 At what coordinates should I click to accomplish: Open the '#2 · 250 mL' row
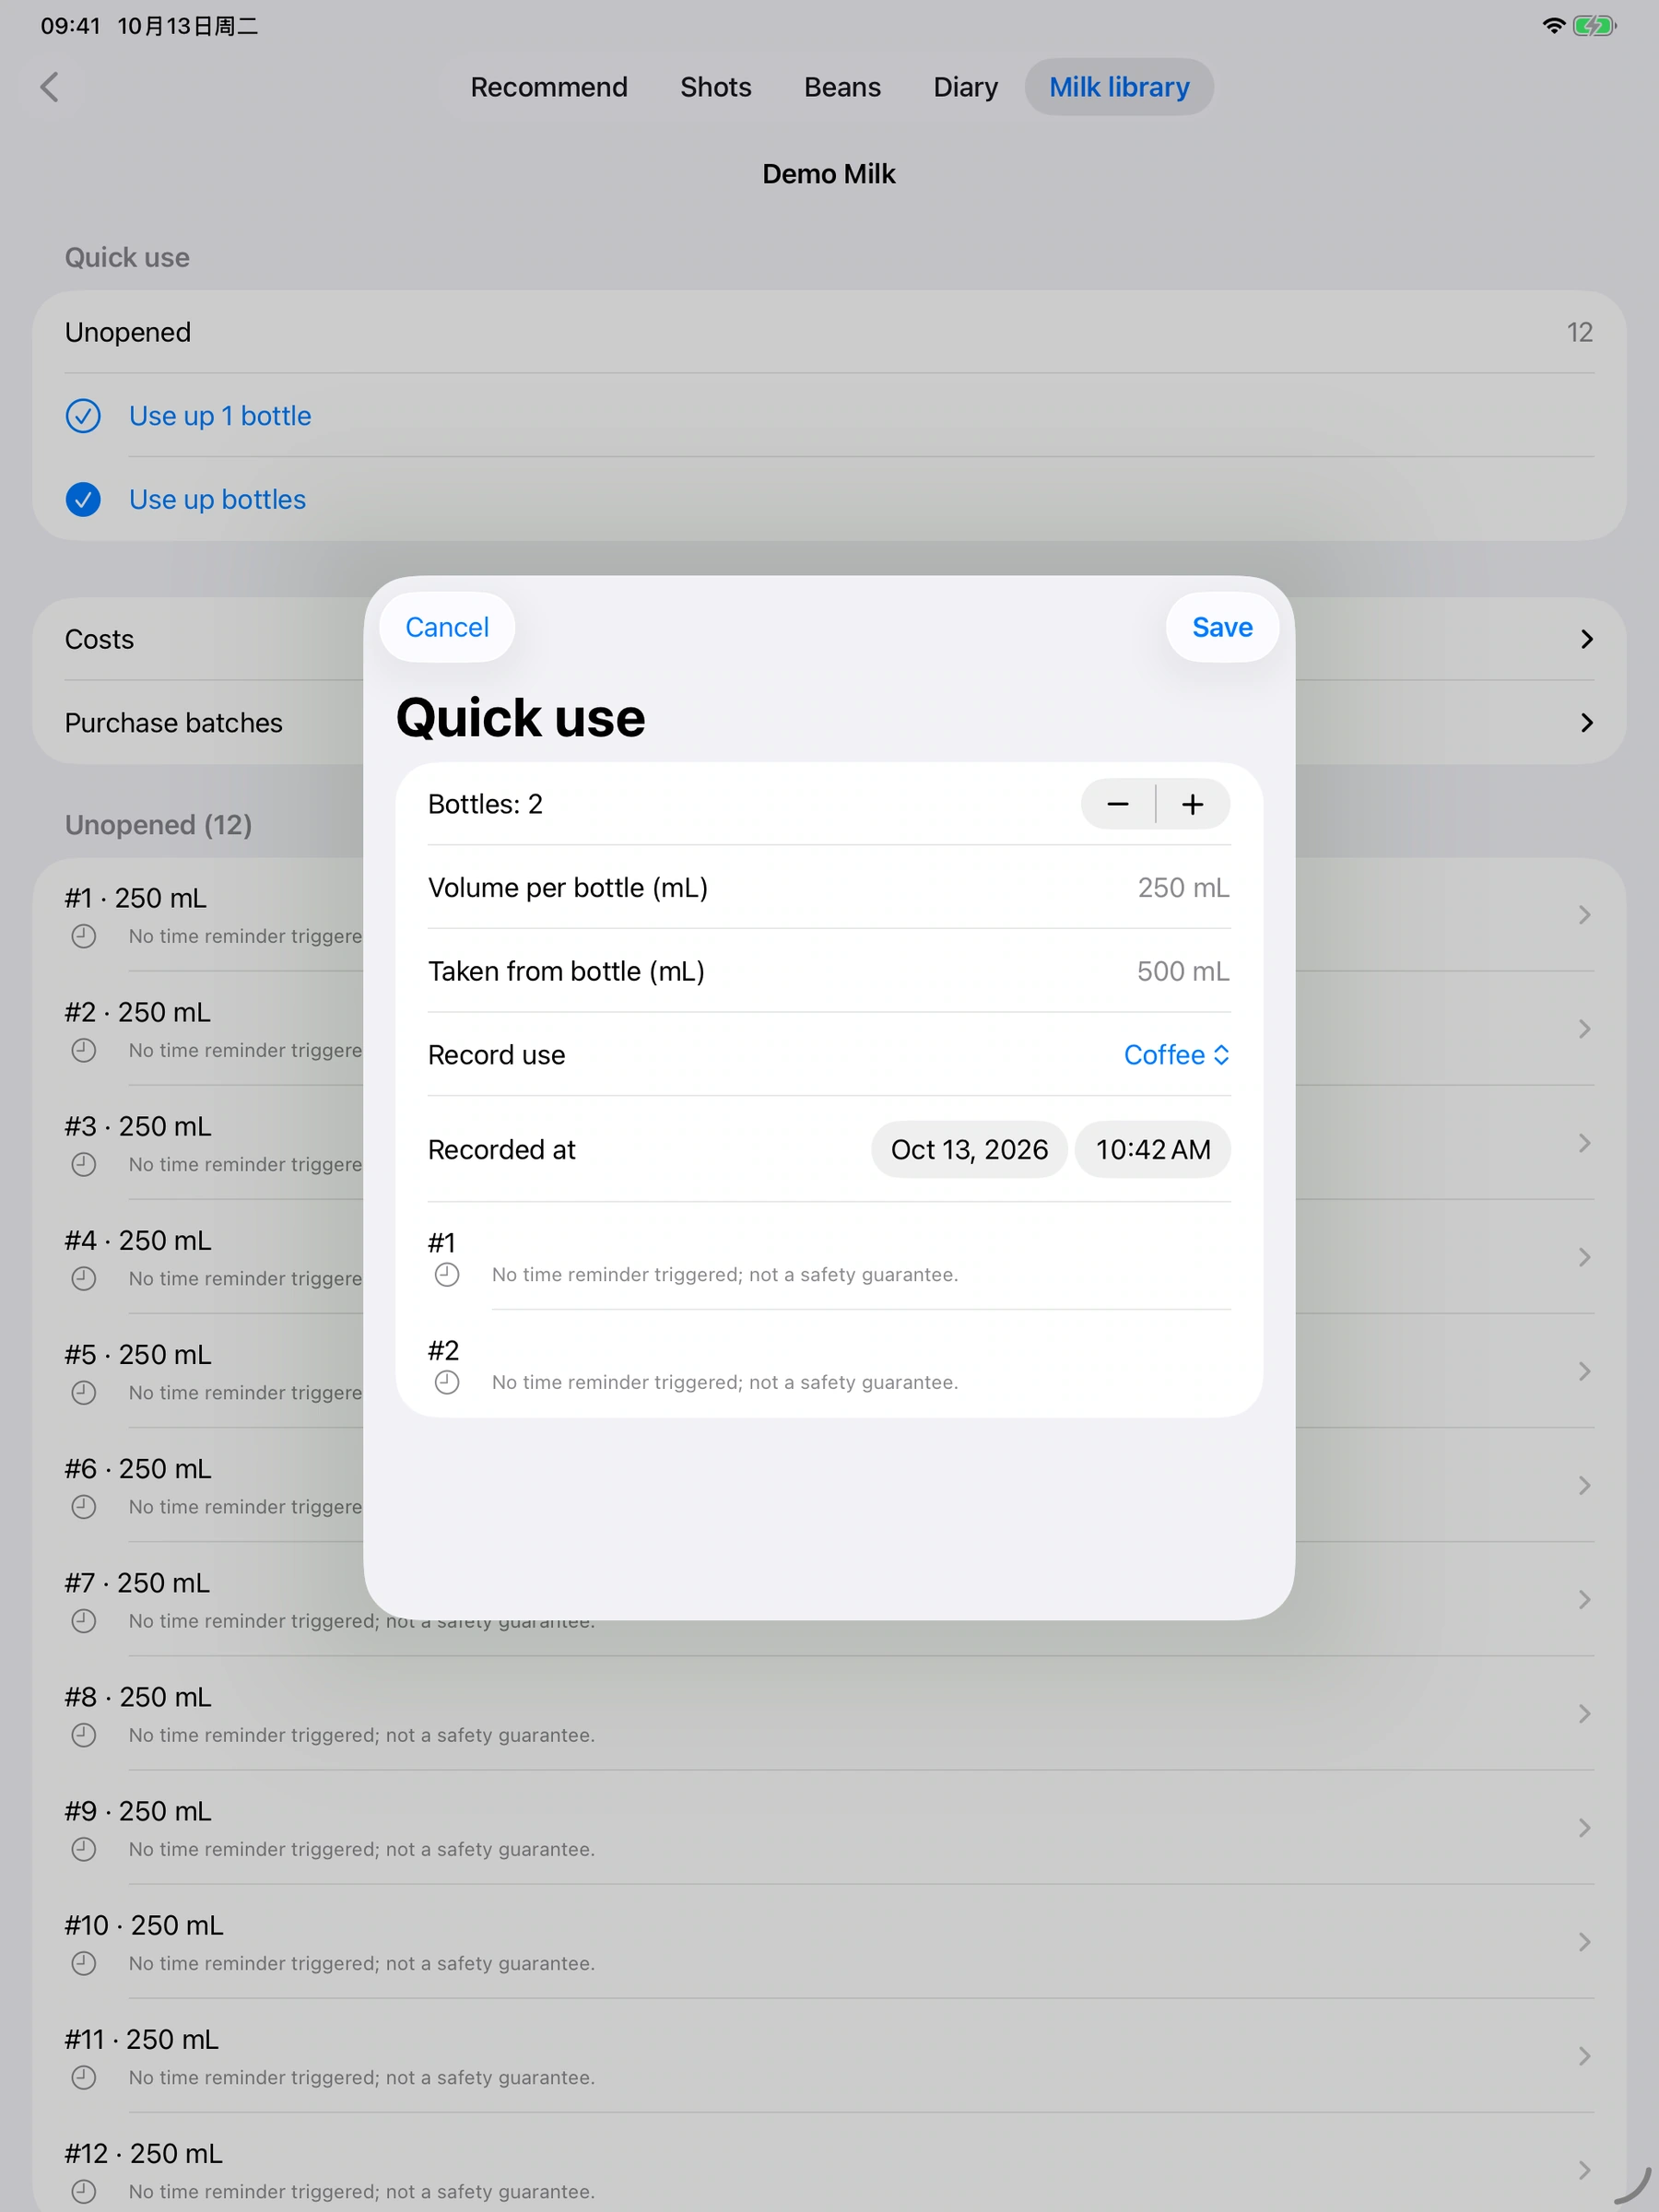[x=829, y=1029]
